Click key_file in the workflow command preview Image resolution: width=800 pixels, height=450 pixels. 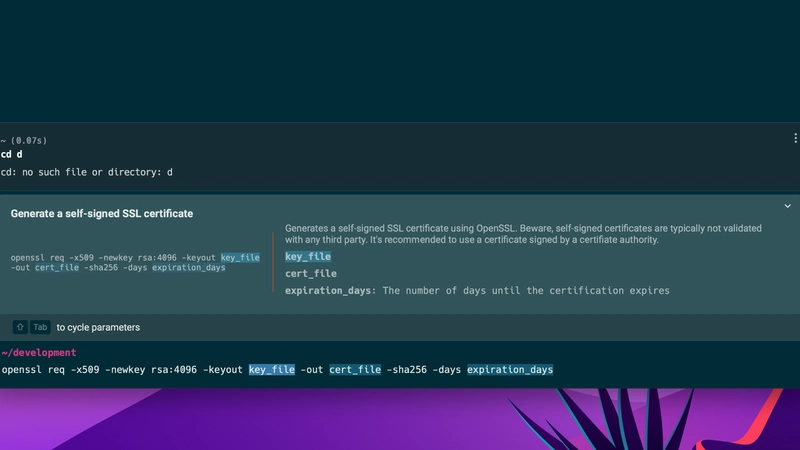[x=240, y=258]
